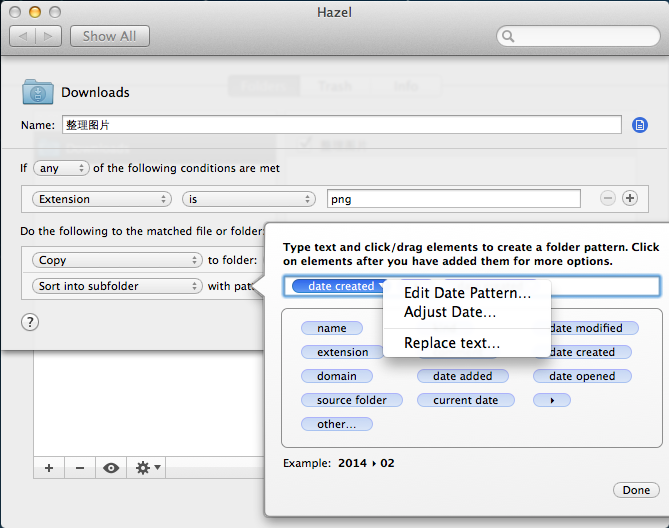The height and width of the screenshot is (528, 669).
Task: Click the extension token
Action: pos(342,352)
